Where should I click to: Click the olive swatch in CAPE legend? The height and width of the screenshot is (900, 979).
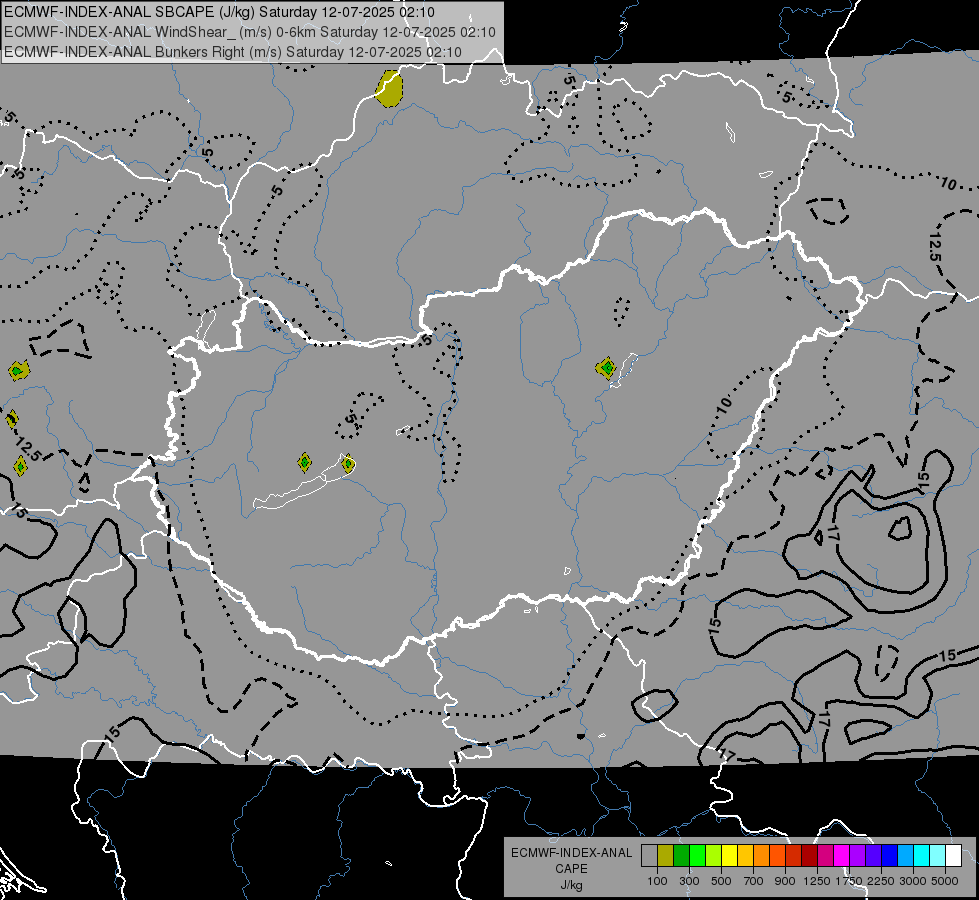coord(666,856)
